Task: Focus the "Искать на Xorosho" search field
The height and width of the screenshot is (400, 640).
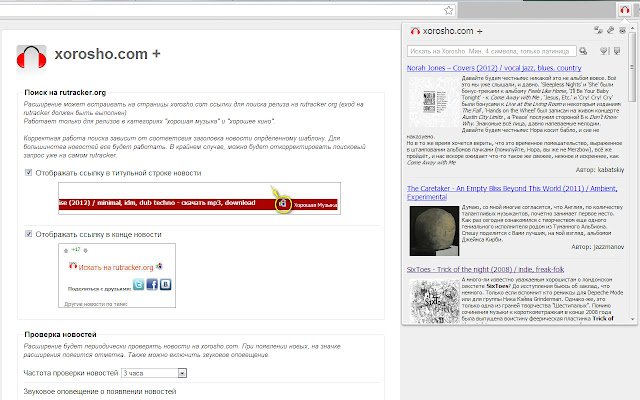Action: click(x=491, y=51)
